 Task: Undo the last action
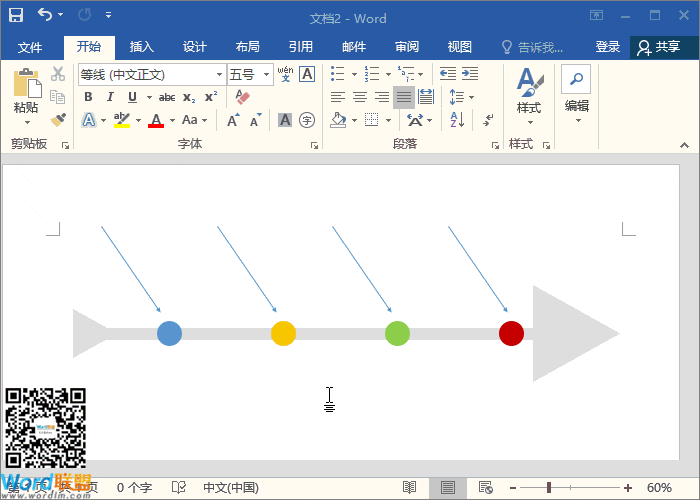(x=45, y=15)
